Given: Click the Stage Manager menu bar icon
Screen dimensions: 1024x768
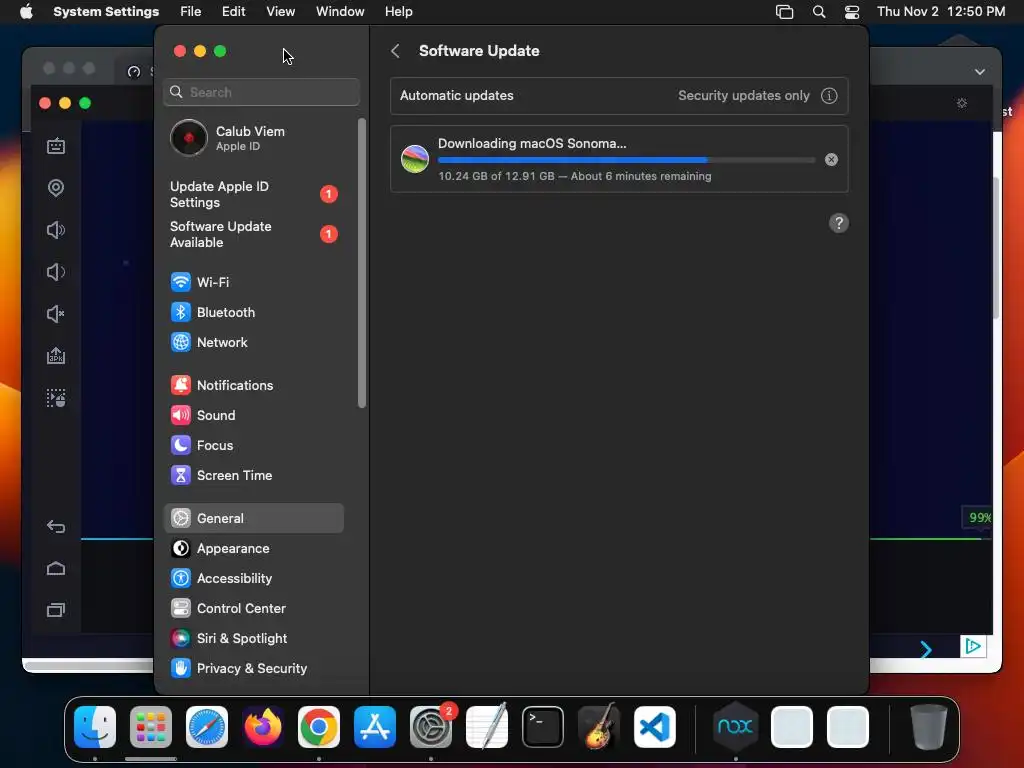Looking at the screenshot, I should (x=784, y=12).
